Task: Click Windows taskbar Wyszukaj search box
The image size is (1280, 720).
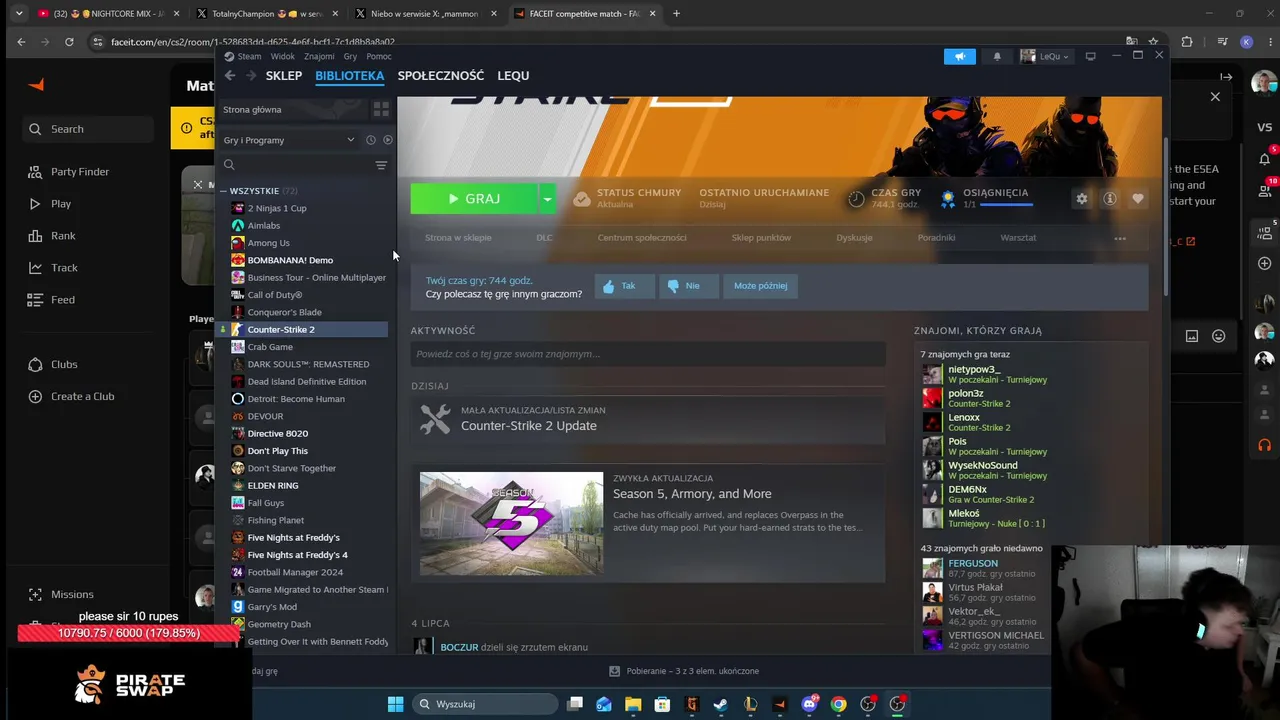Action: coord(485,704)
